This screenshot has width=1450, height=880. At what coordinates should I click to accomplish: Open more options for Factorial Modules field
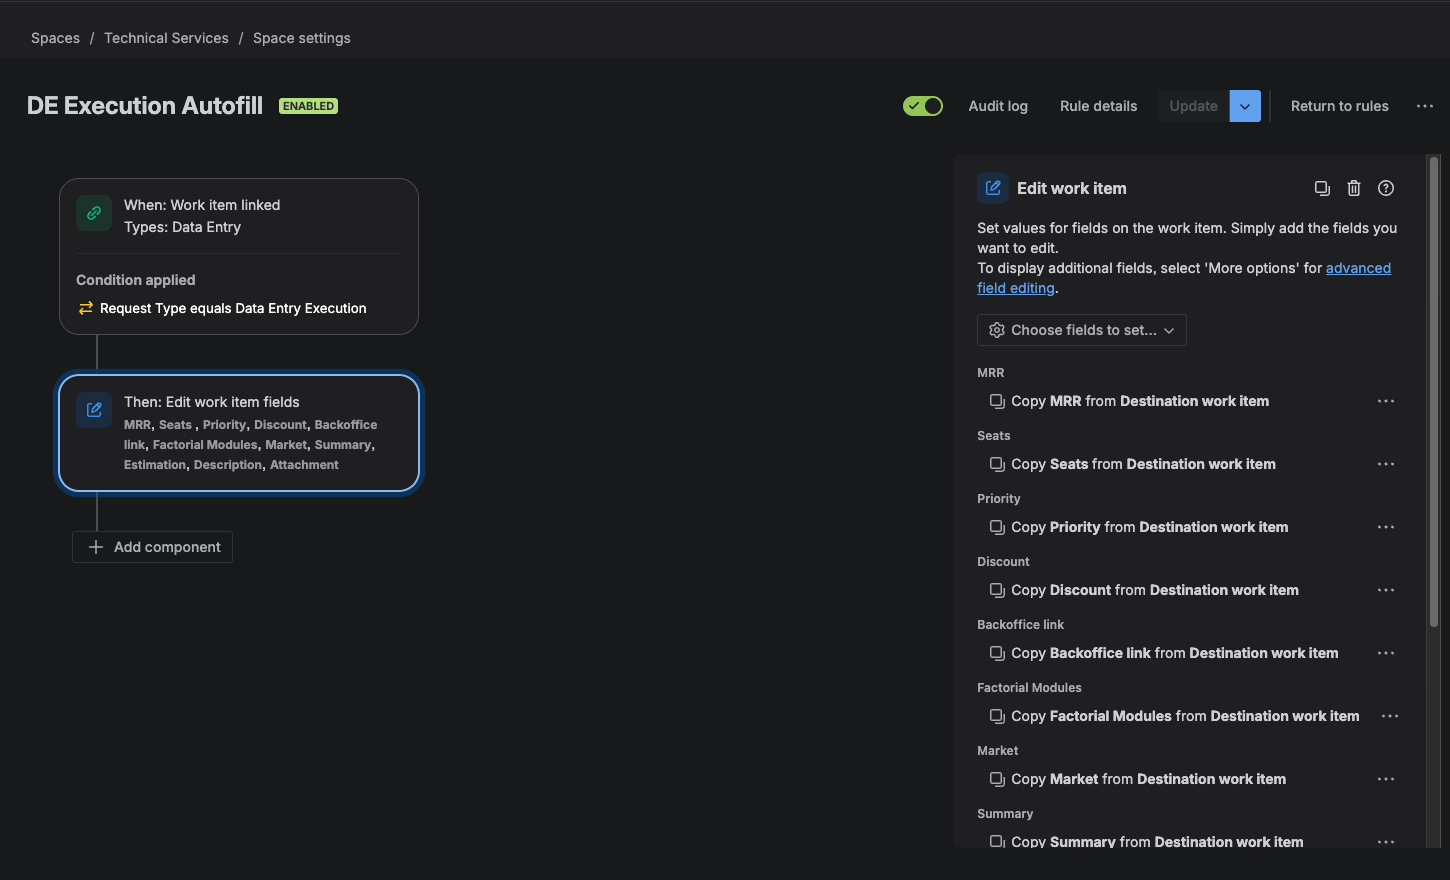[1390, 716]
